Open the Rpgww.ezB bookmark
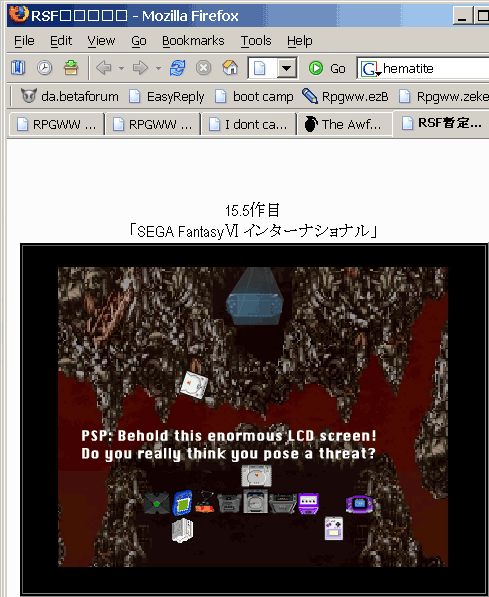This screenshot has height=597, width=489. click(345, 96)
